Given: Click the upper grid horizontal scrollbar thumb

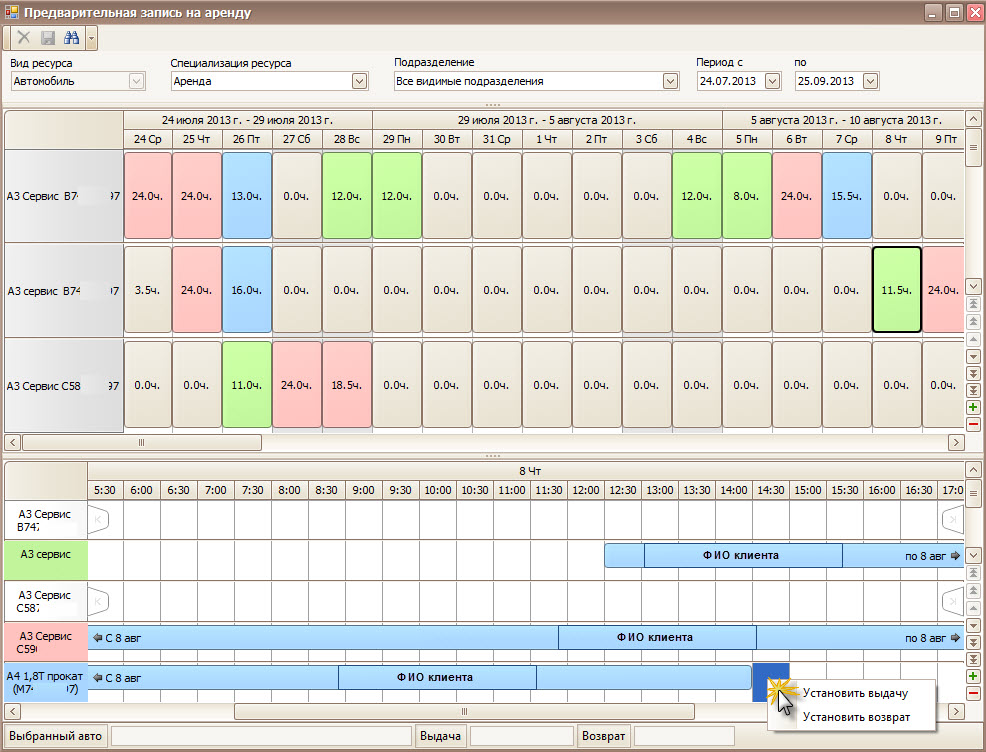Looking at the screenshot, I should [140, 442].
